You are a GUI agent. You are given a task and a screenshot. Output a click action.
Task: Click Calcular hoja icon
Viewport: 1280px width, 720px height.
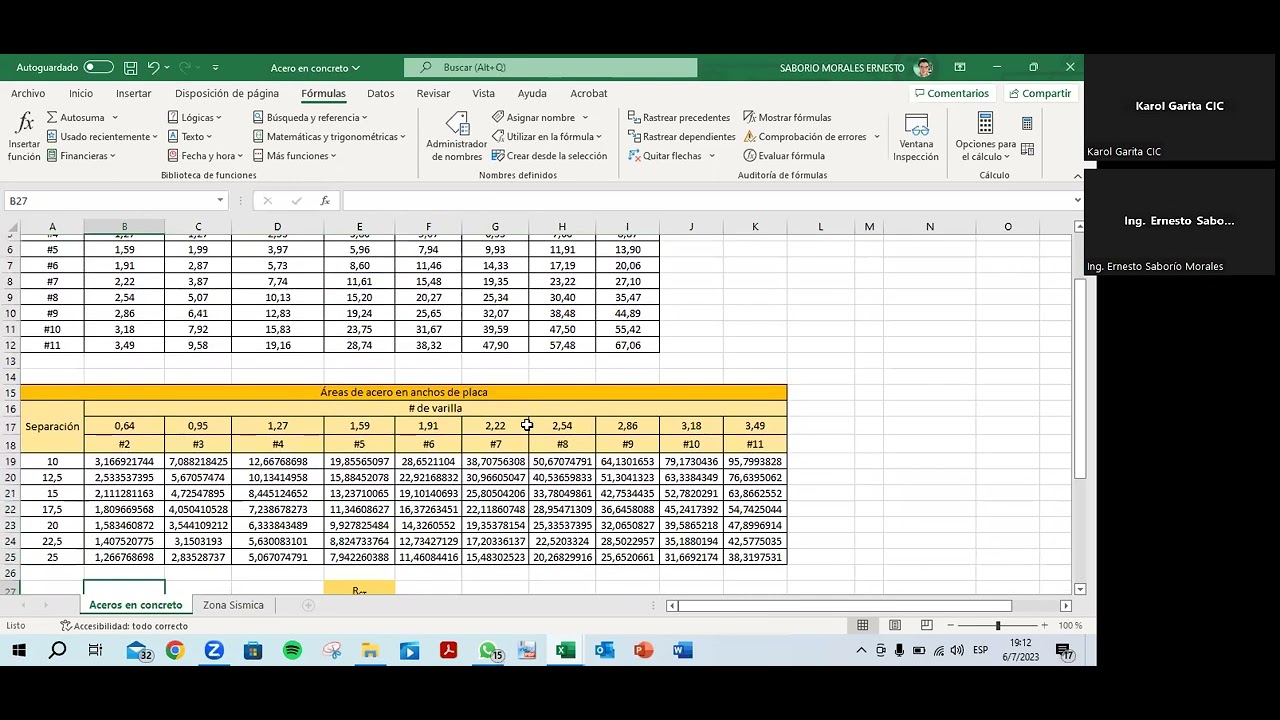pyautogui.click(x=1027, y=149)
